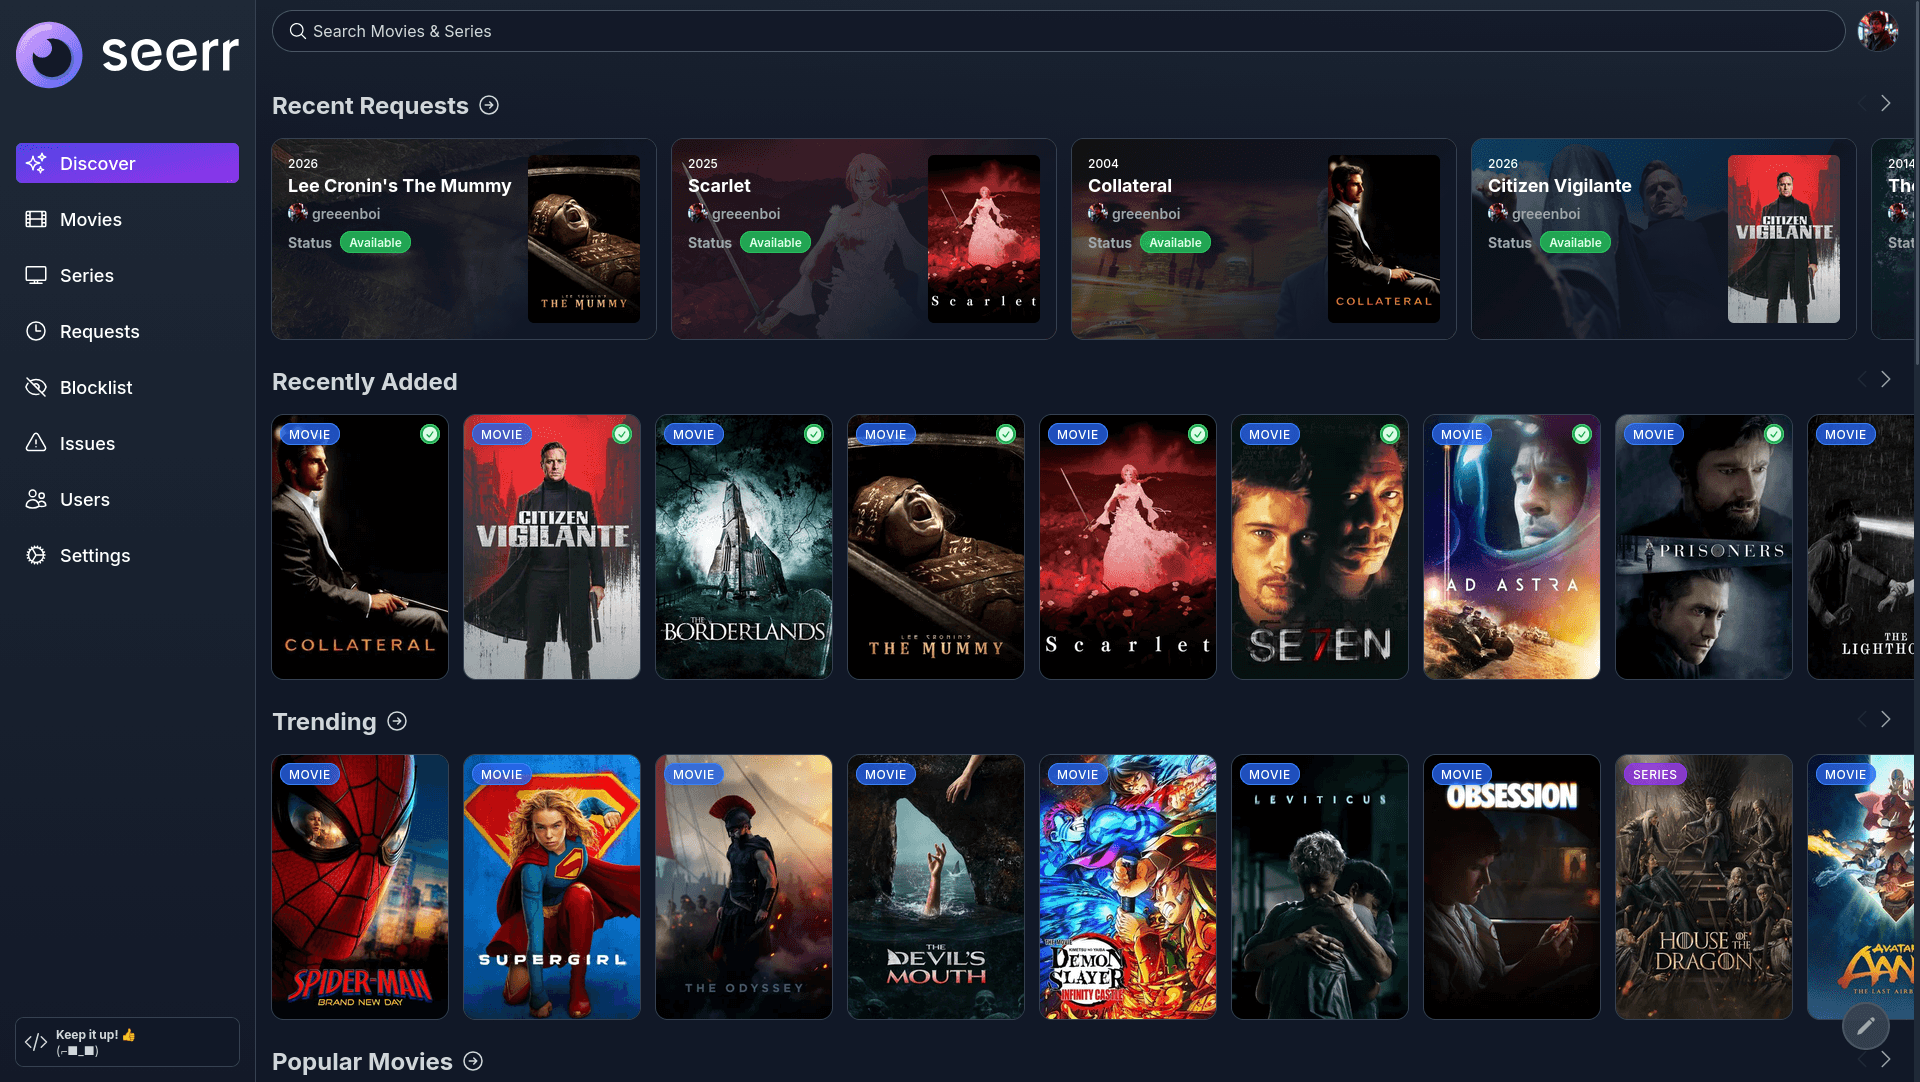Click available checkmark on Collateral poster
The width and height of the screenshot is (1920, 1082).
pos(430,434)
